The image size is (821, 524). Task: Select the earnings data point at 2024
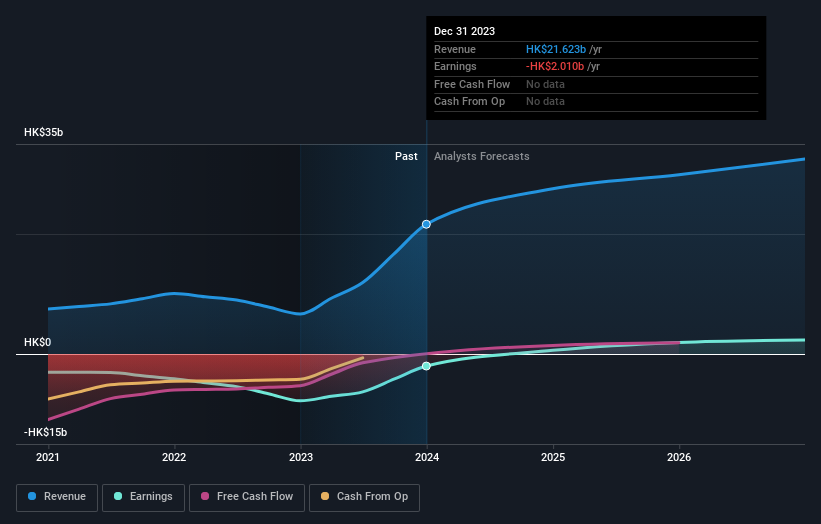(x=426, y=366)
